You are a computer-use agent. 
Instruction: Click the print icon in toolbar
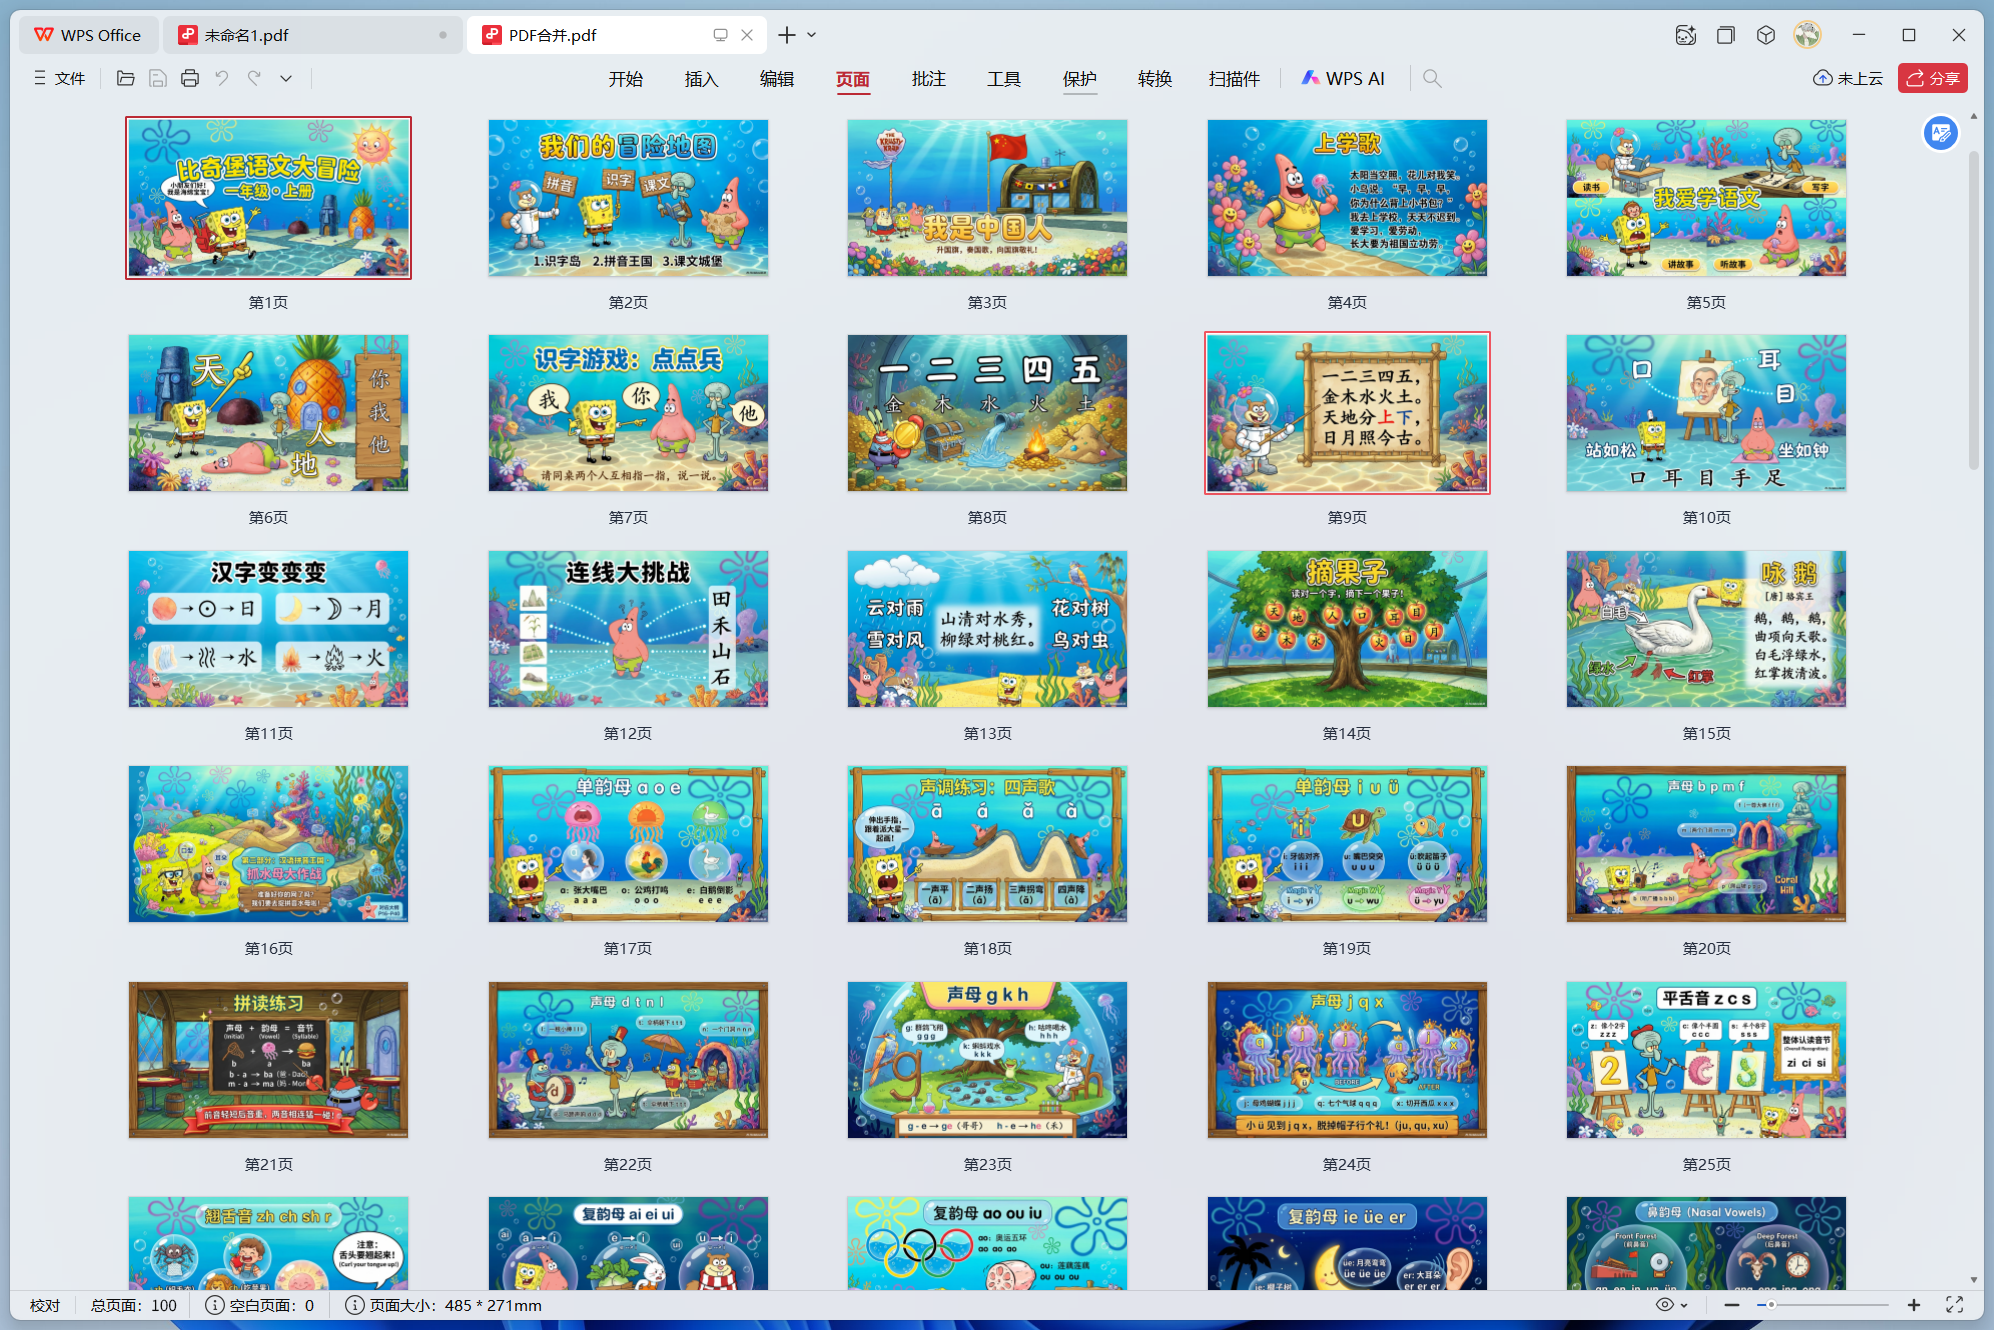click(190, 78)
